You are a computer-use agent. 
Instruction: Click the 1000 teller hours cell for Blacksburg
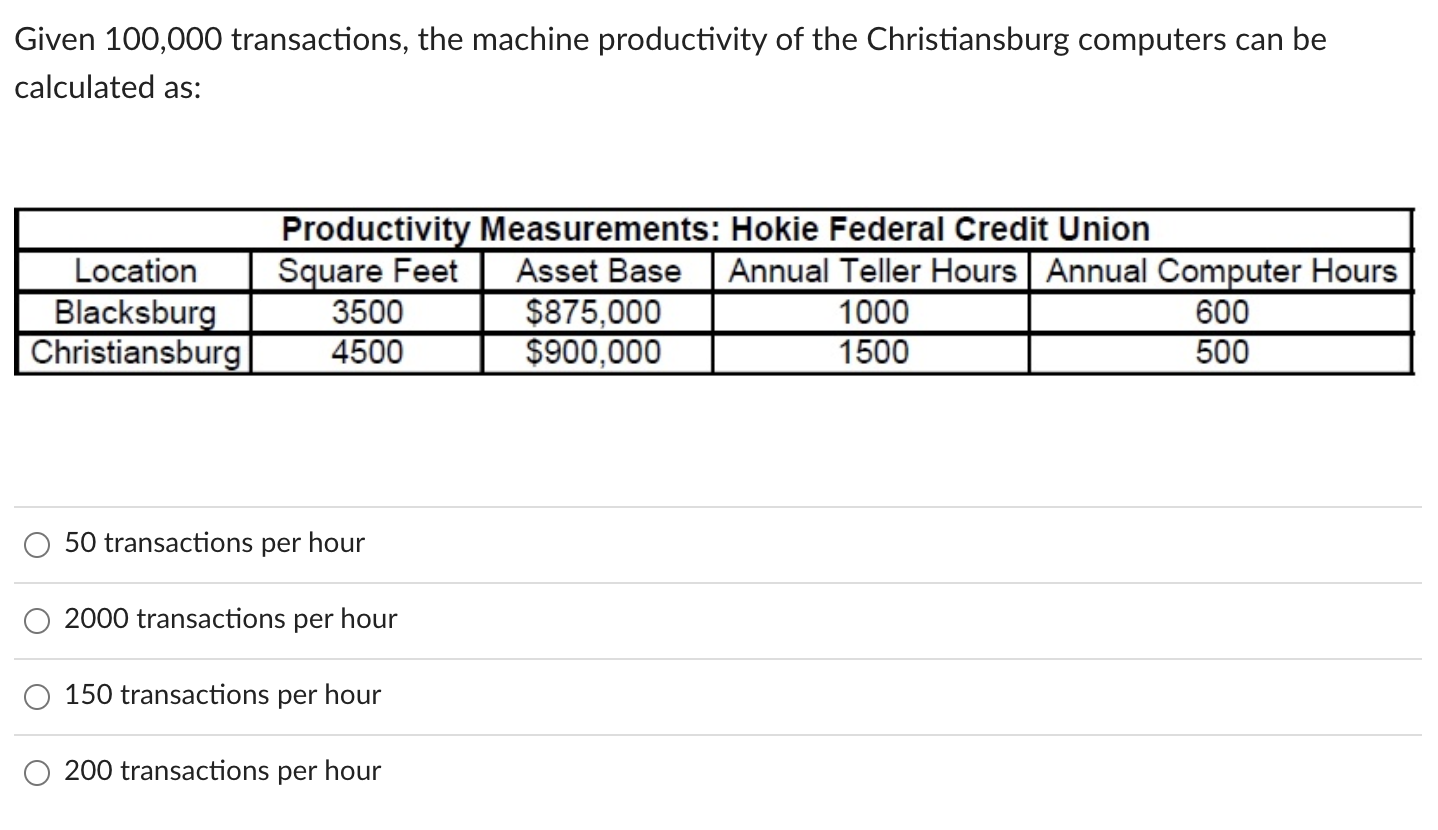871,311
